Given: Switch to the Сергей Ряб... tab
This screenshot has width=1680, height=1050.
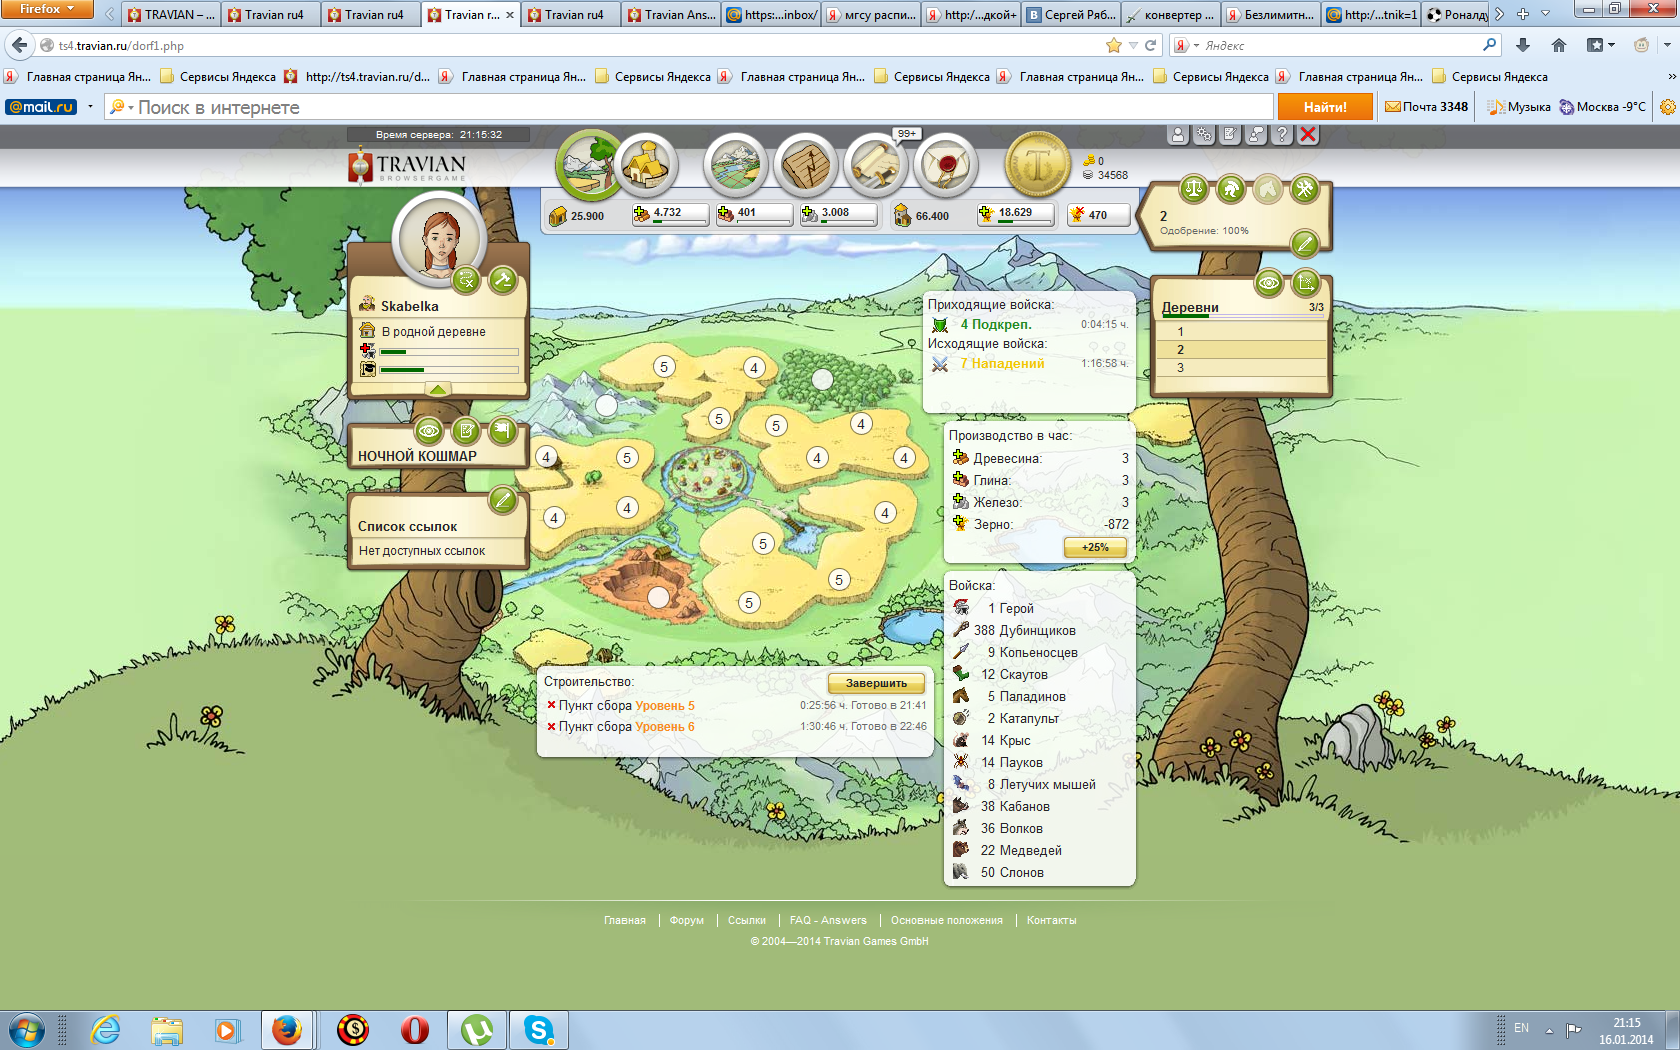Looking at the screenshot, I should click(1071, 14).
